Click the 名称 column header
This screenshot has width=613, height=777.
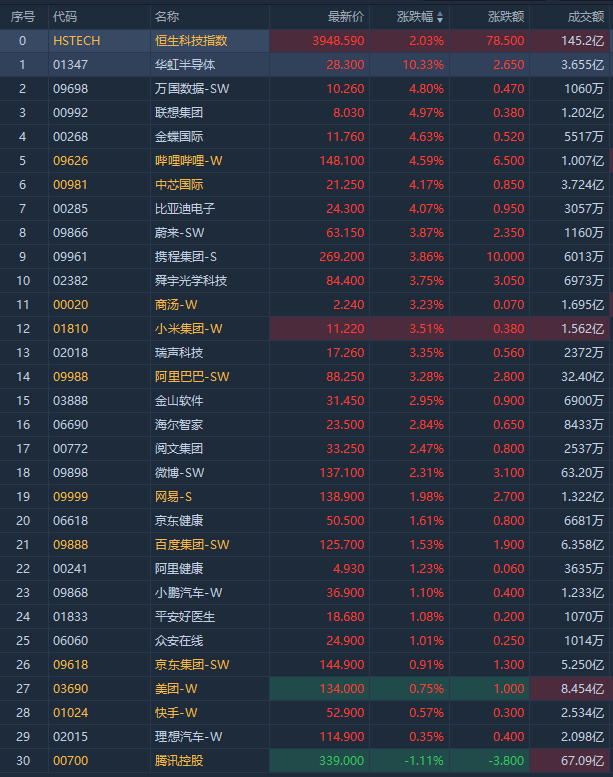coord(167,17)
